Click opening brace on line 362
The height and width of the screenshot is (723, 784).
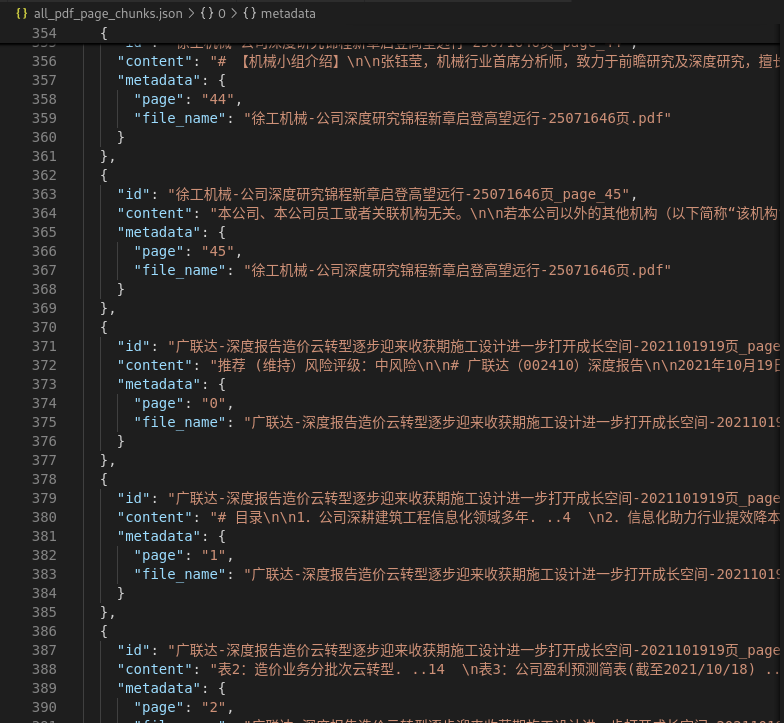tap(104, 176)
